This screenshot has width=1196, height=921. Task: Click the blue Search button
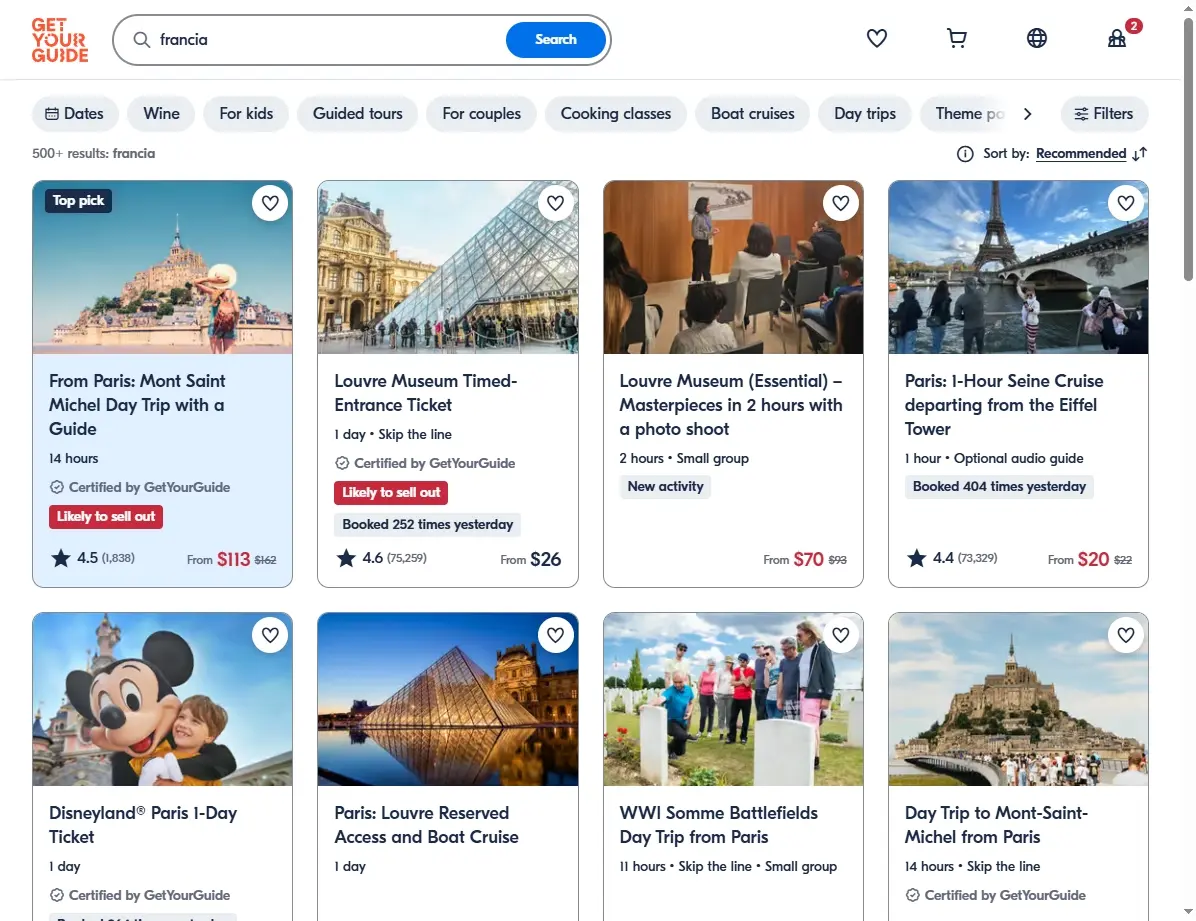tap(555, 40)
